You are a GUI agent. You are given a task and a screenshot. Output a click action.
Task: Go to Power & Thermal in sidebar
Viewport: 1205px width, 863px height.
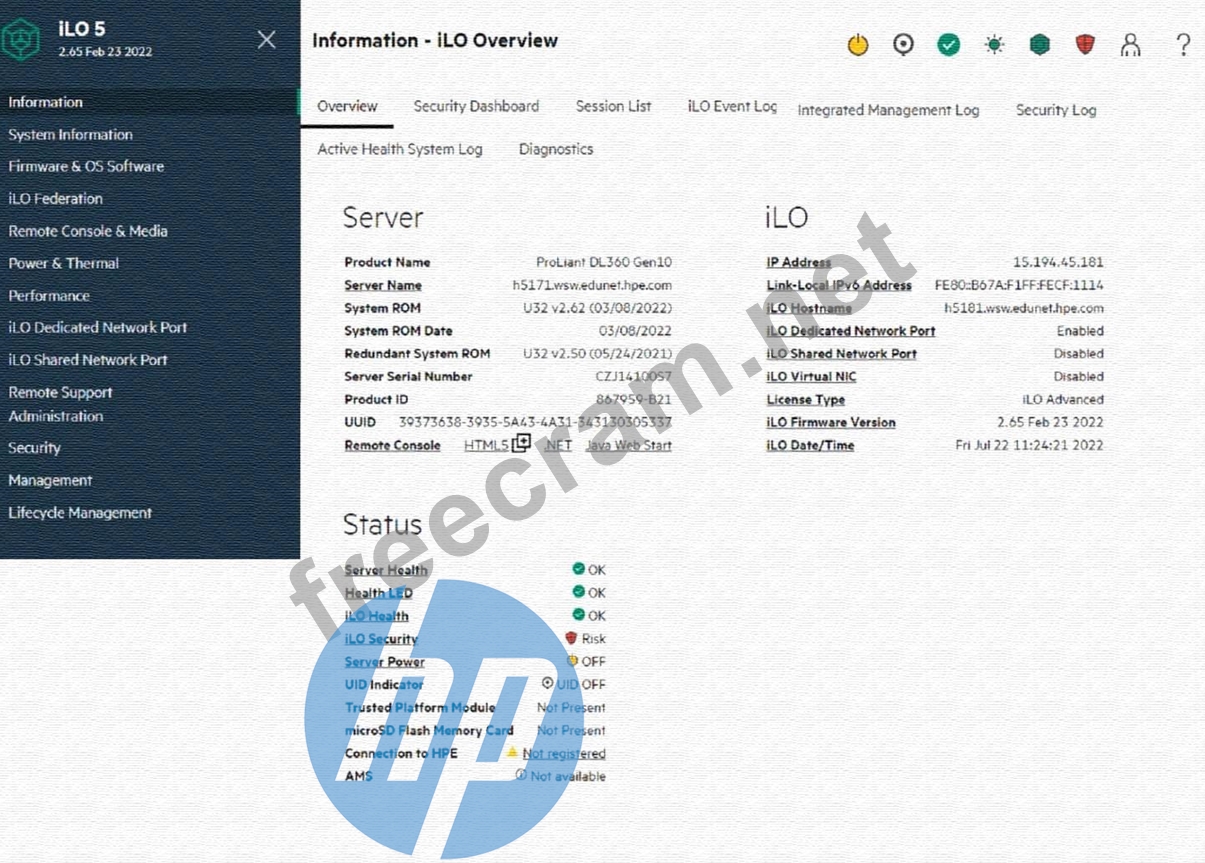(64, 263)
